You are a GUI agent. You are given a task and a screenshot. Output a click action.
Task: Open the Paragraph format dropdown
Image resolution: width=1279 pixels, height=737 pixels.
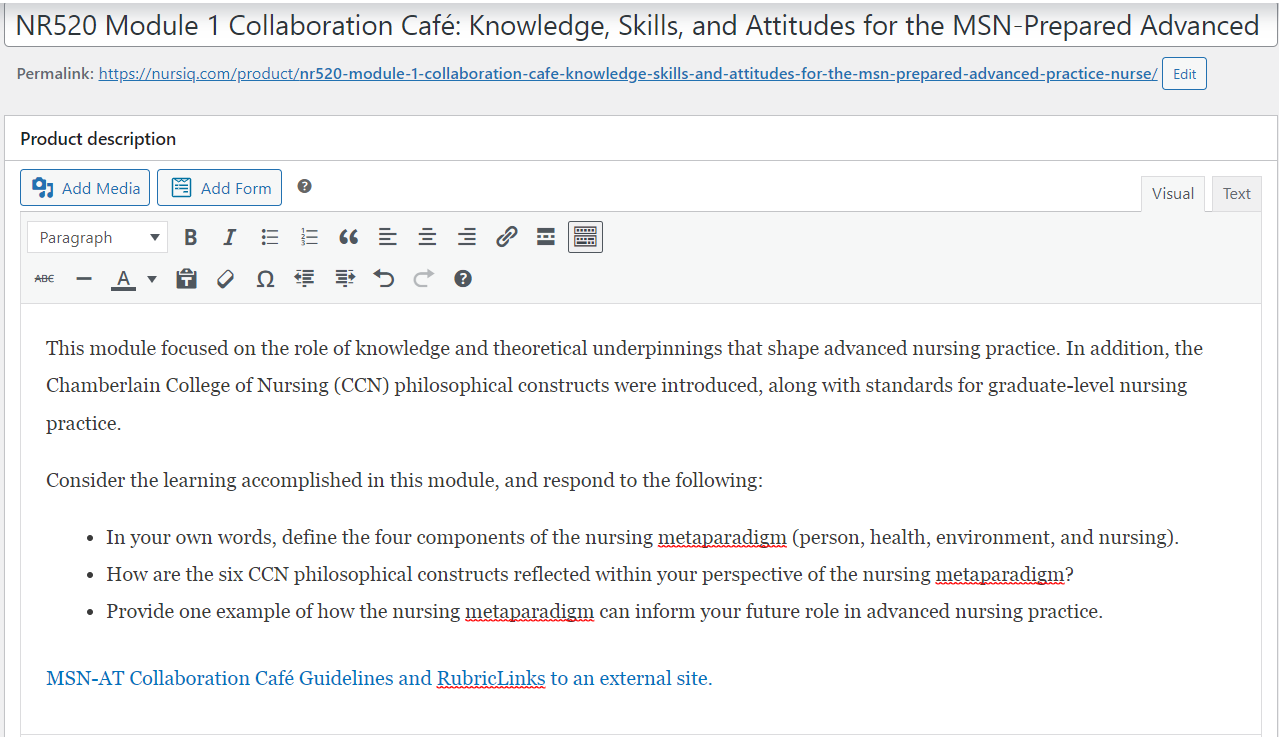pyautogui.click(x=97, y=237)
